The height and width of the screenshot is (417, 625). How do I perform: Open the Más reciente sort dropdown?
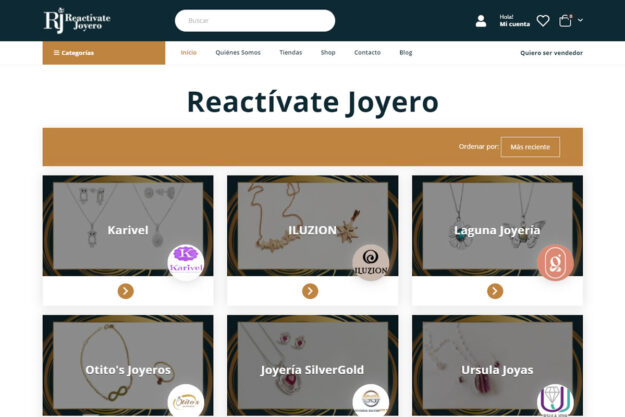(530, 147)
